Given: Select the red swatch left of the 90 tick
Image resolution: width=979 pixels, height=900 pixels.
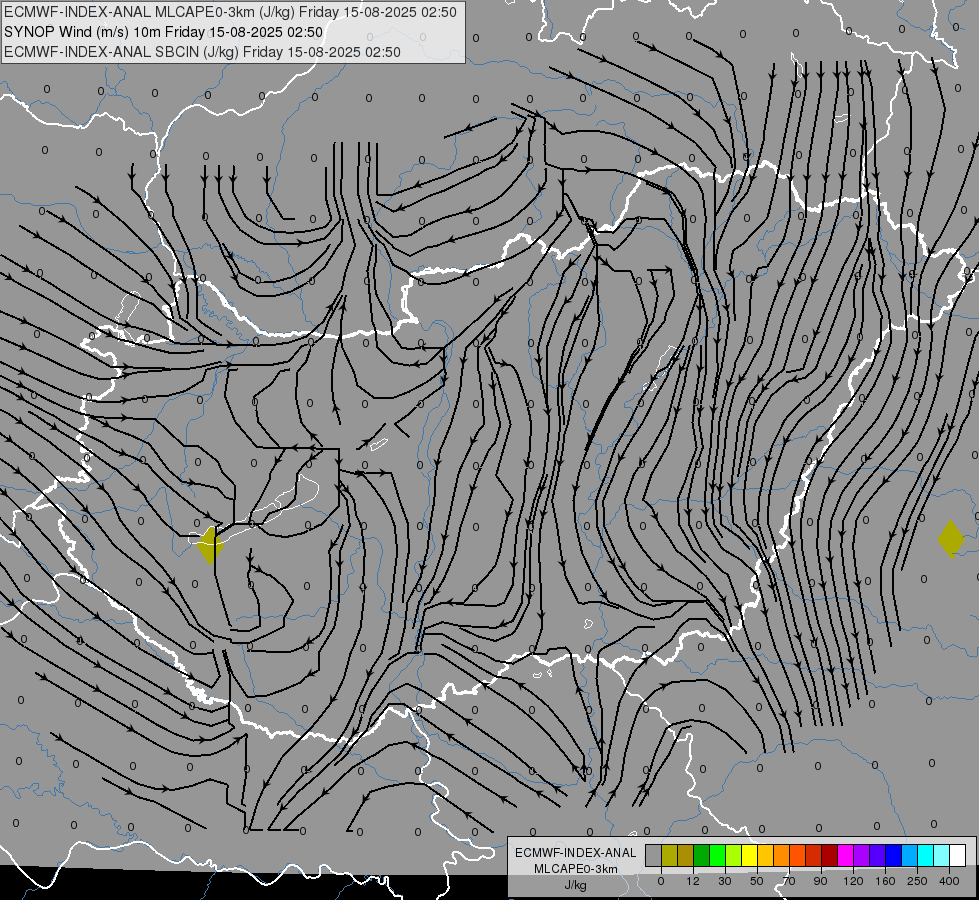Looking at the screenshot, I should pyautogui.click(x=814, y=855).
